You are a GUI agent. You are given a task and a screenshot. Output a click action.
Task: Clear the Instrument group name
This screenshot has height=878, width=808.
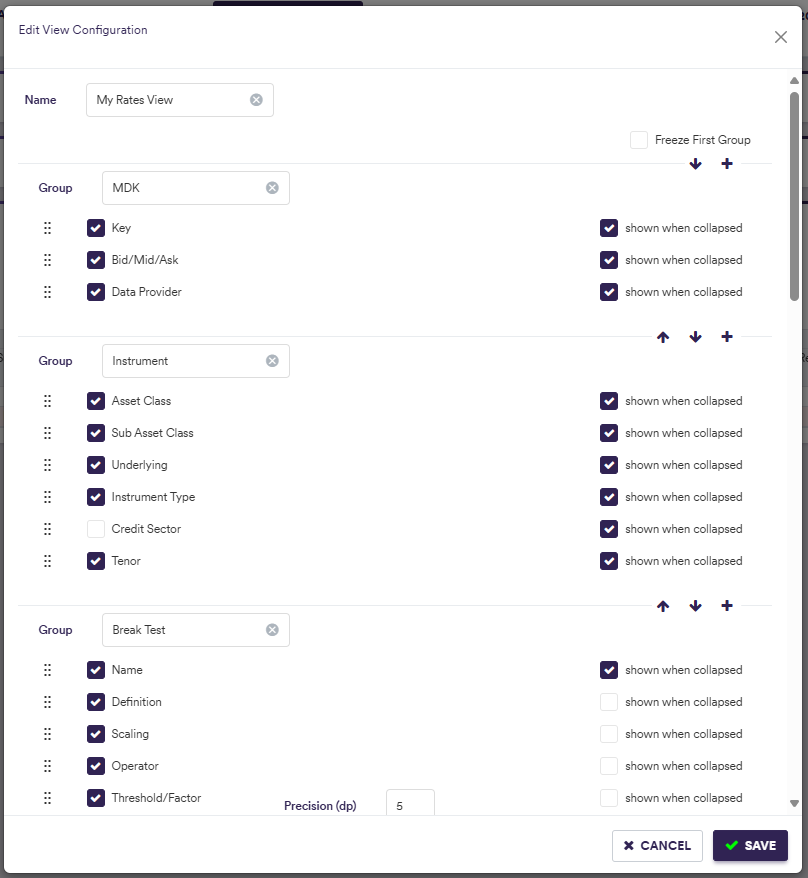coord(272,361)
